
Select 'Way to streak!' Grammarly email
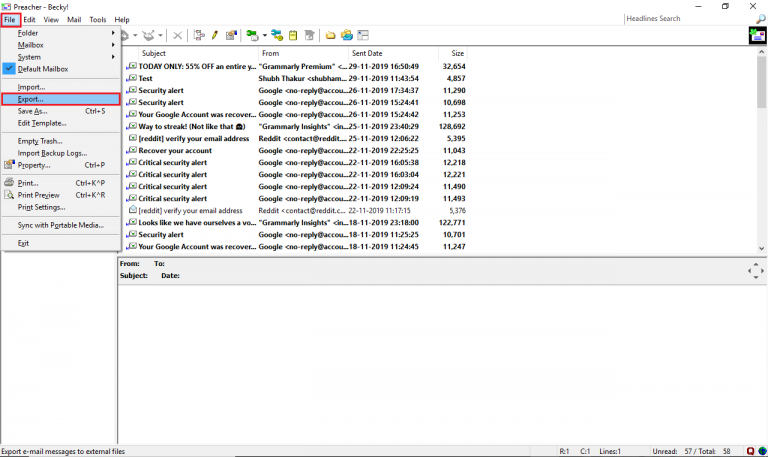coord(295,126)
